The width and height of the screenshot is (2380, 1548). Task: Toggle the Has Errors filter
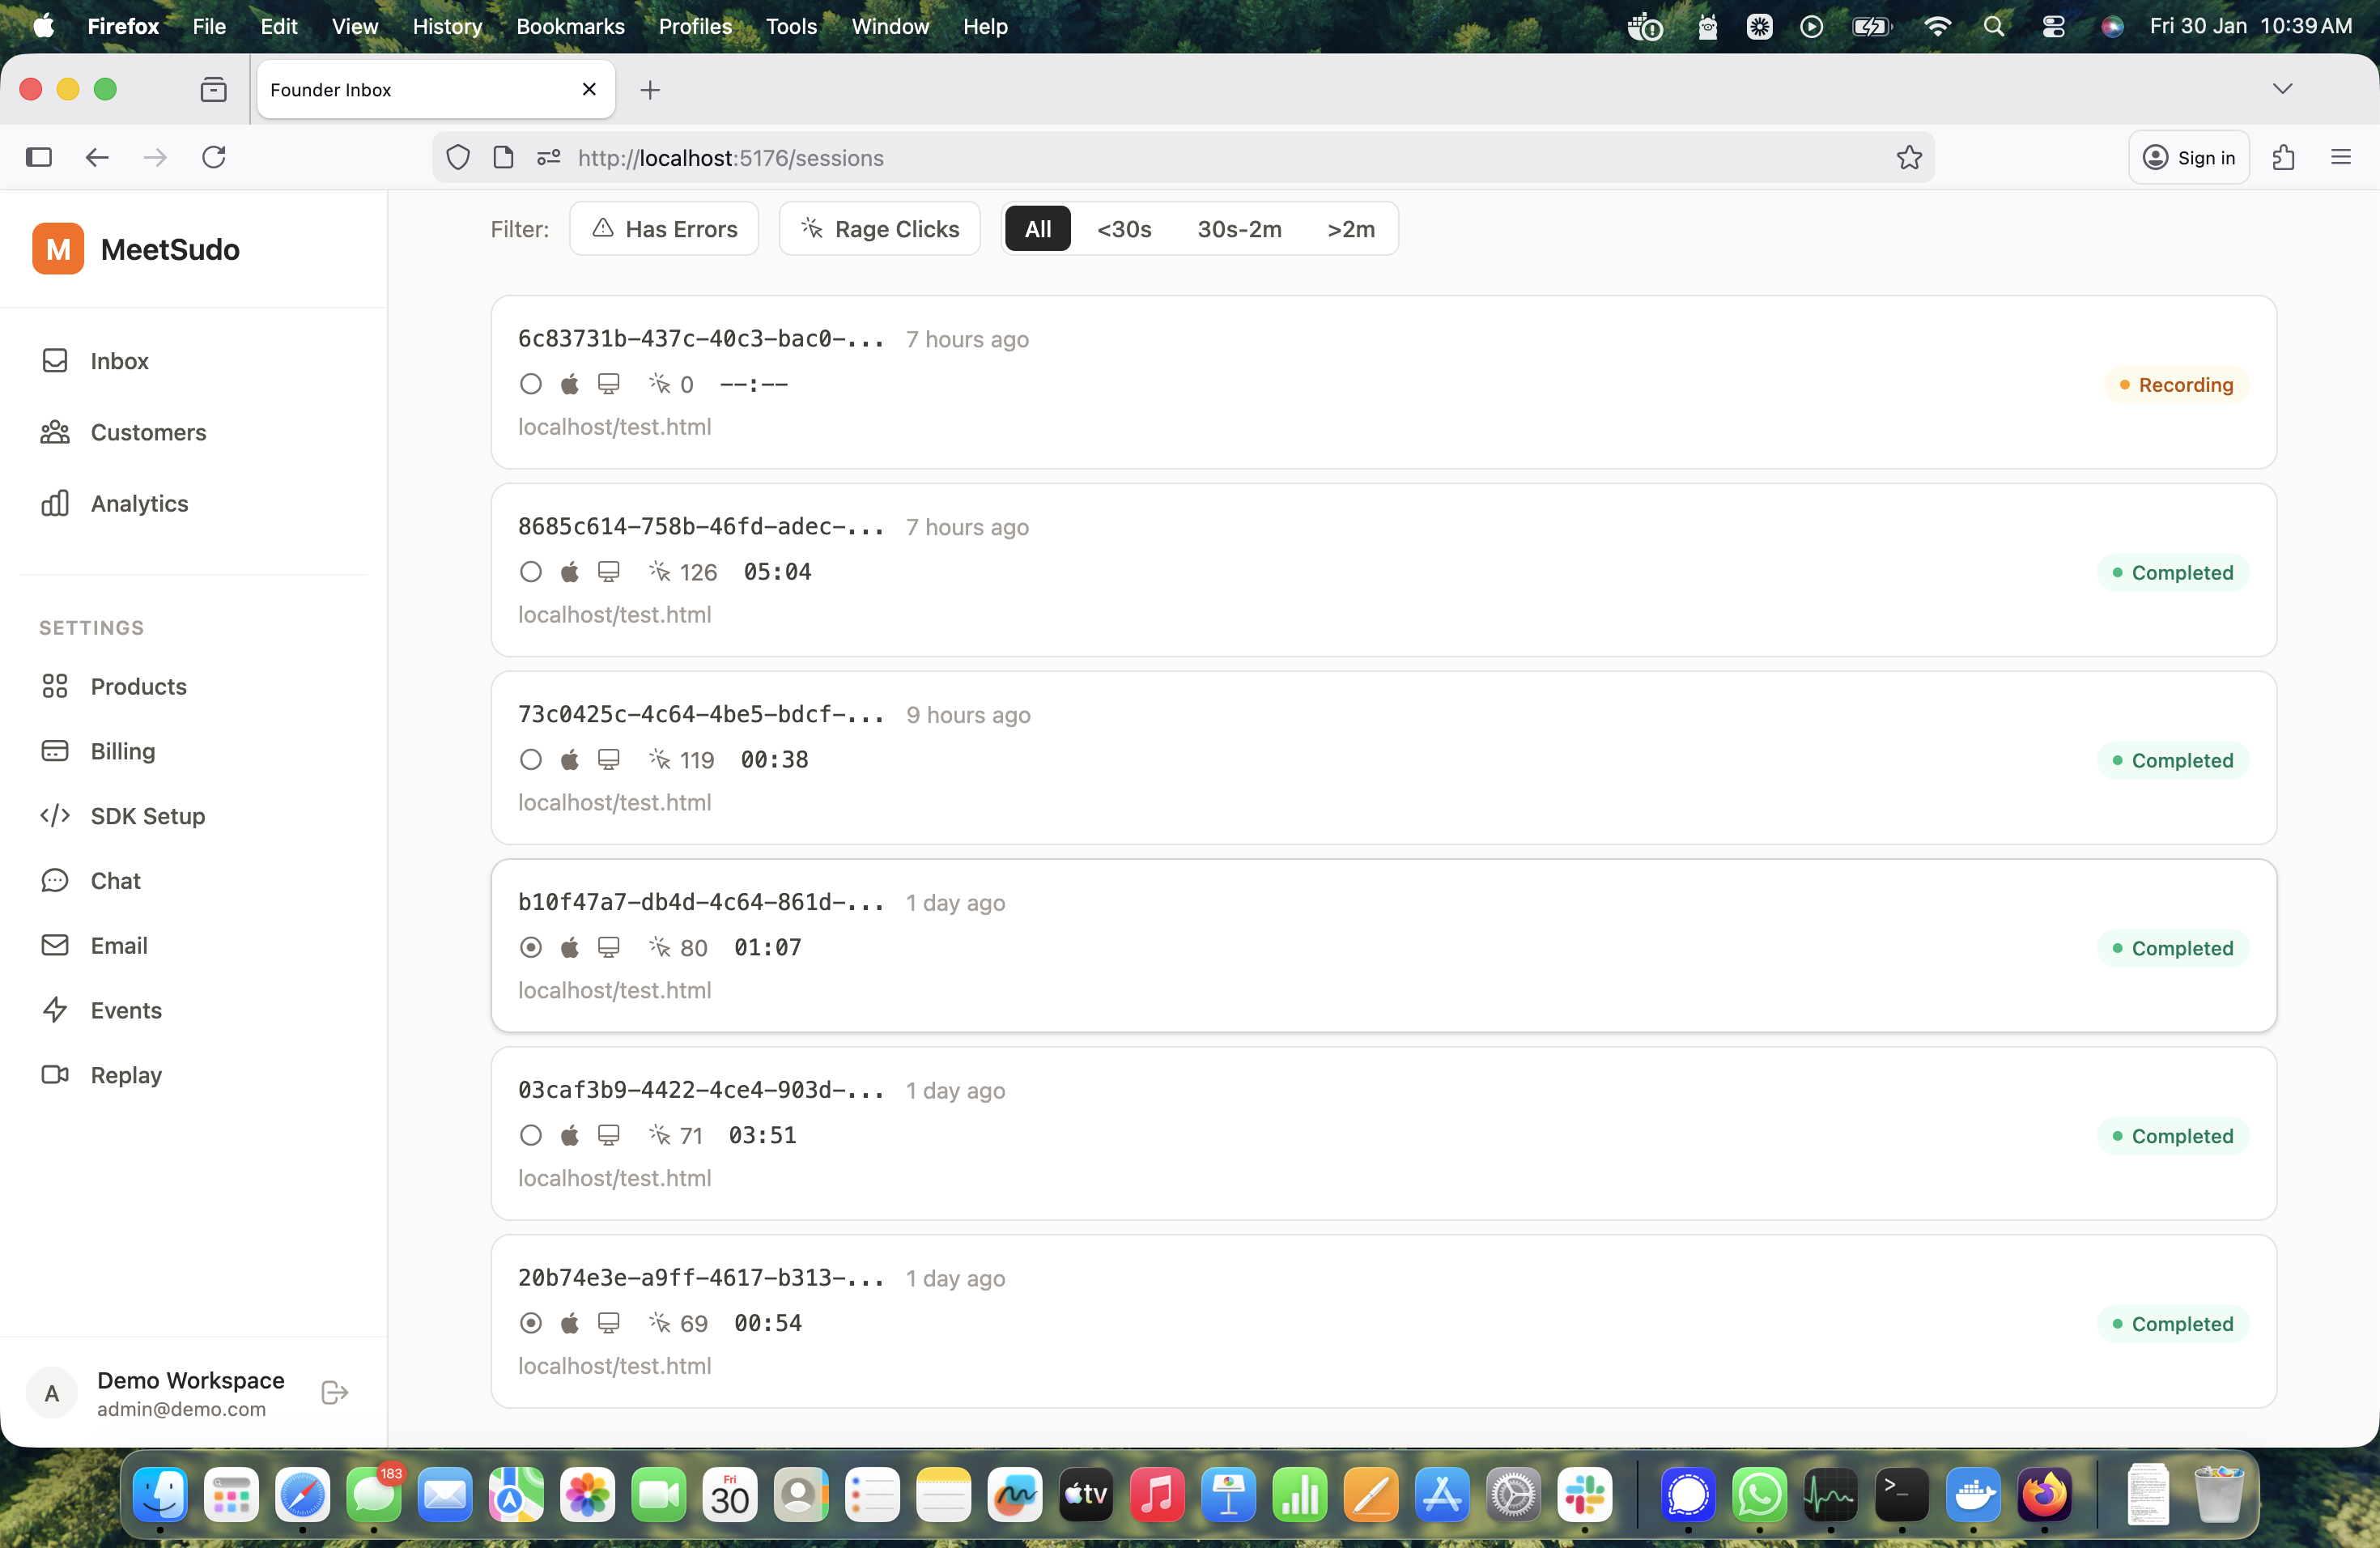[664, 229]
